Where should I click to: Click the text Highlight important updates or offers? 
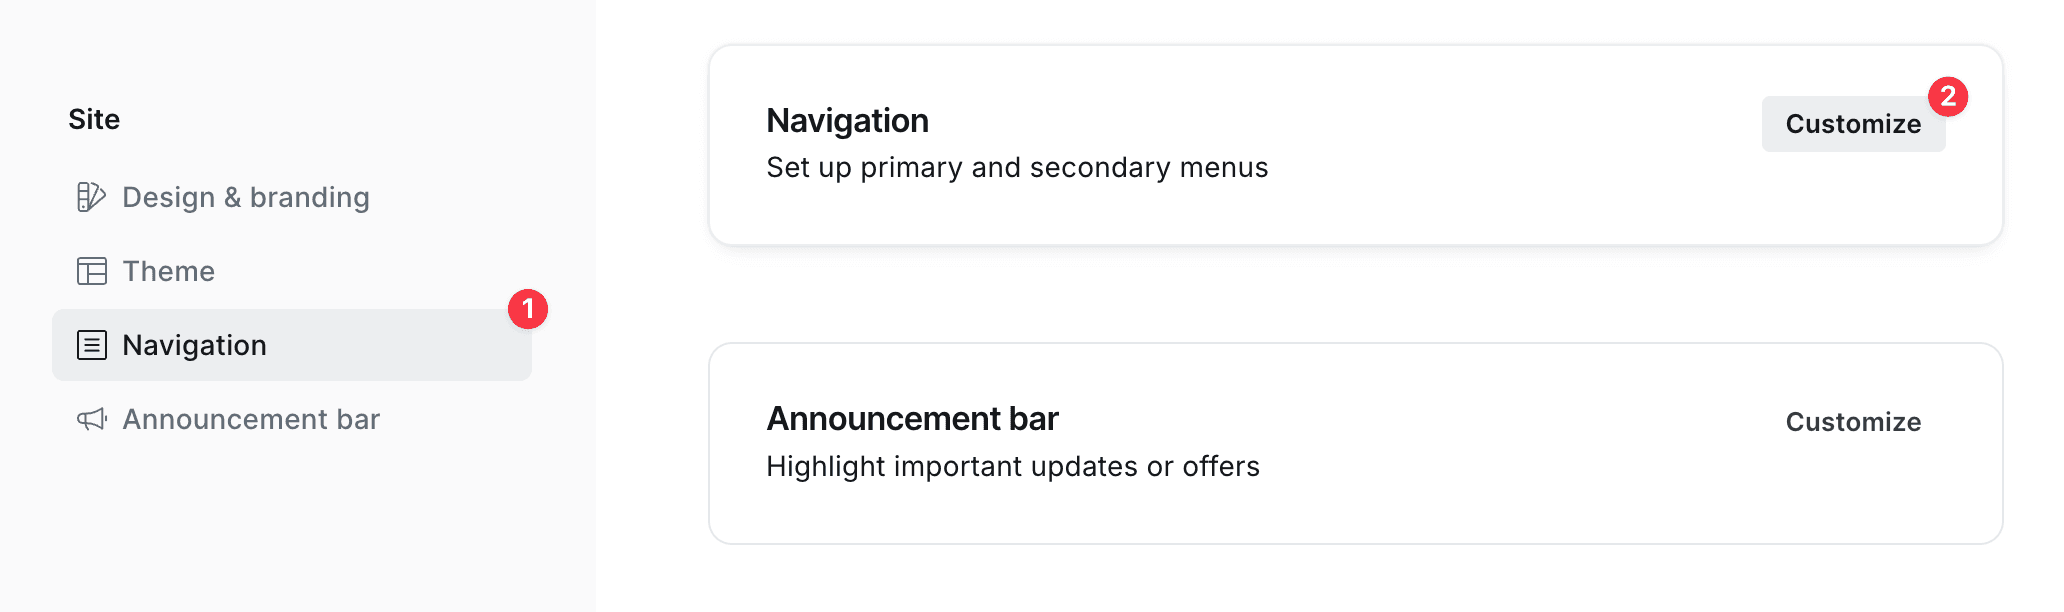(x=1013, y=466)
